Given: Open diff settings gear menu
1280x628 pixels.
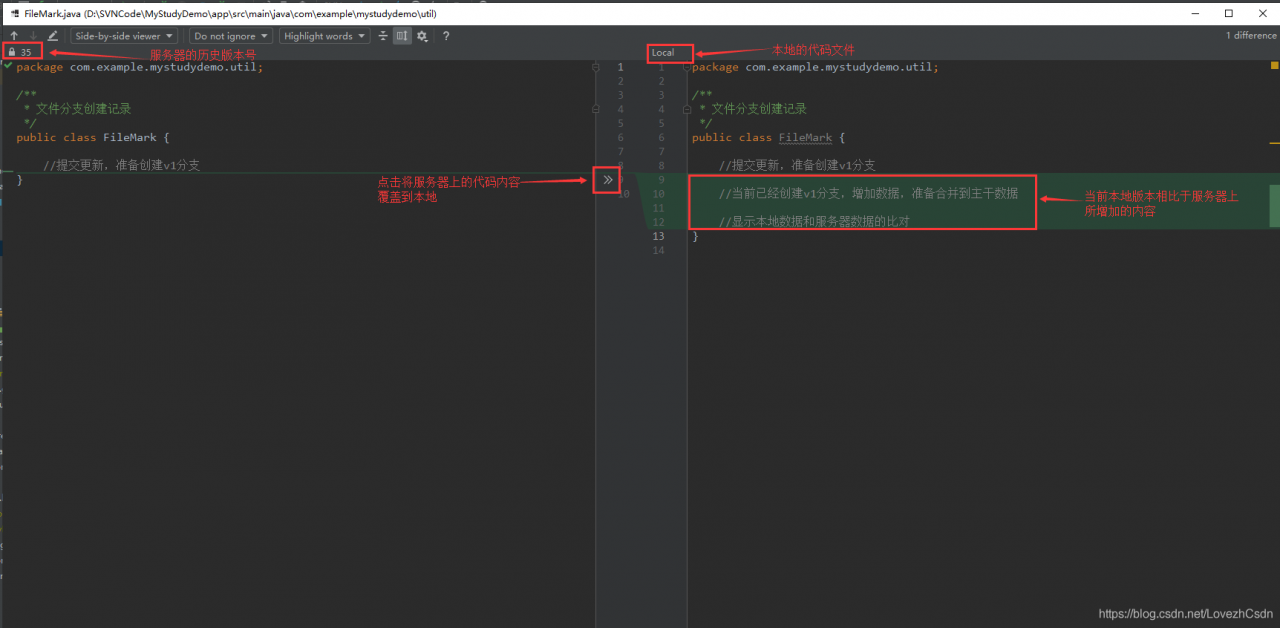Looking at the screenshot, I should click(x=422, y=36).
